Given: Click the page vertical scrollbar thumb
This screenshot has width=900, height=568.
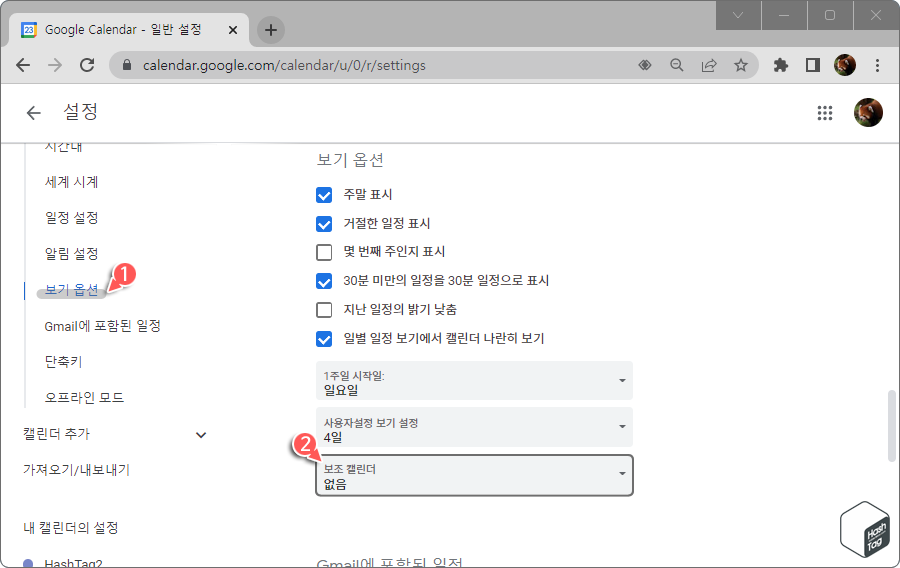Looking at the screenshot, I should point(891,426).
